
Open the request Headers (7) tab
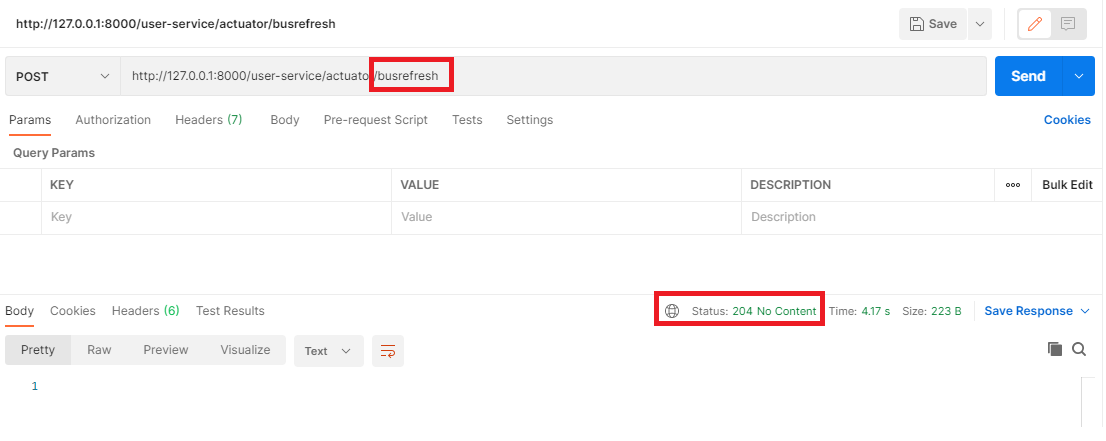click(x=209, y=120)
